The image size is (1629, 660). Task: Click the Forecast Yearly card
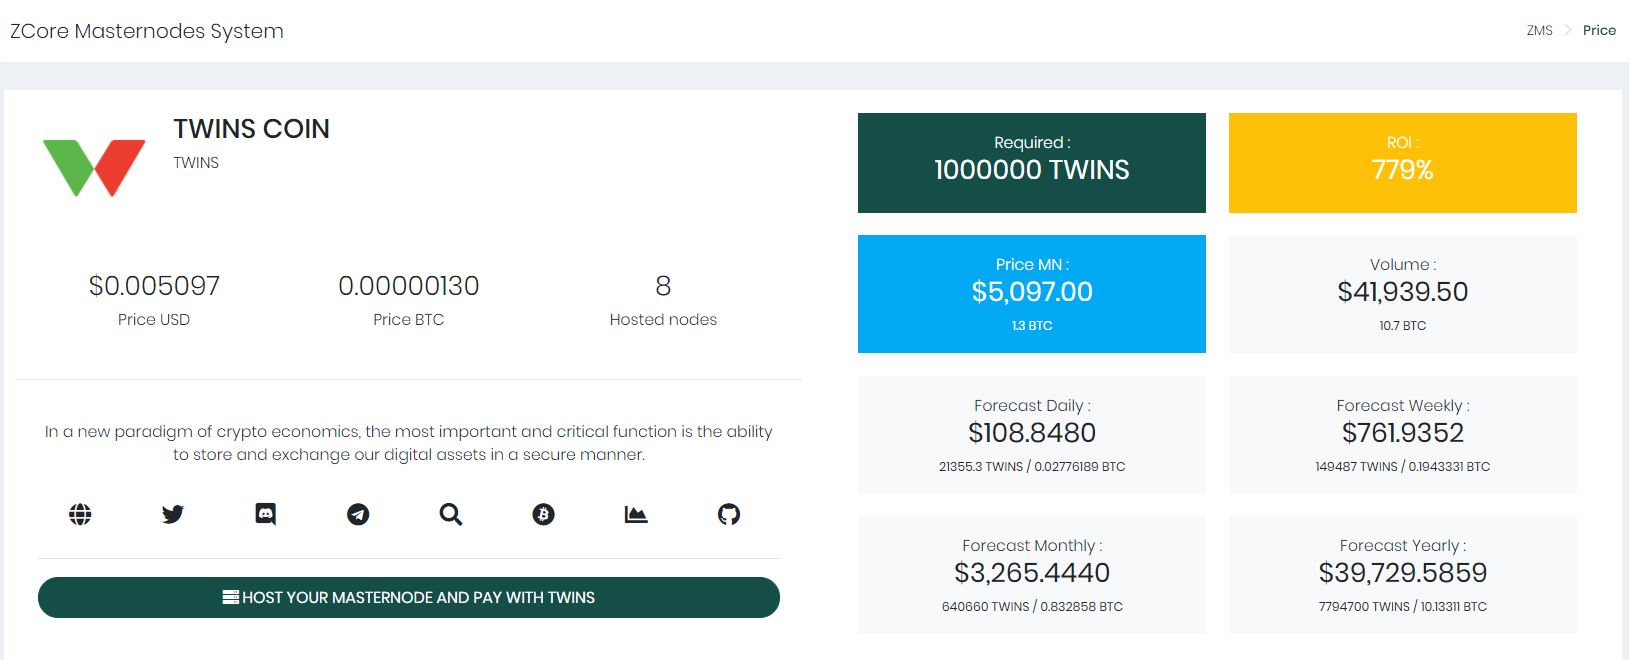(1402, 575)
